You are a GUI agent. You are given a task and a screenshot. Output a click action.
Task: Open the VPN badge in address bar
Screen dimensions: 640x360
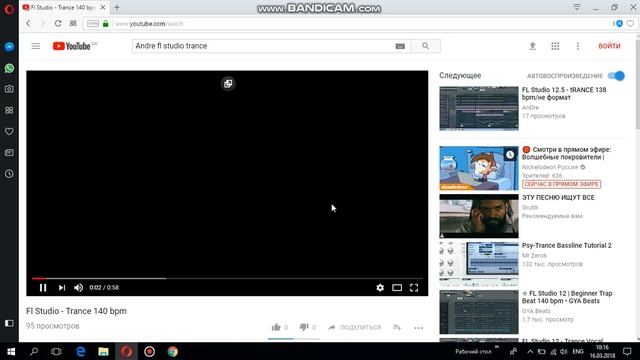(93, 24)
